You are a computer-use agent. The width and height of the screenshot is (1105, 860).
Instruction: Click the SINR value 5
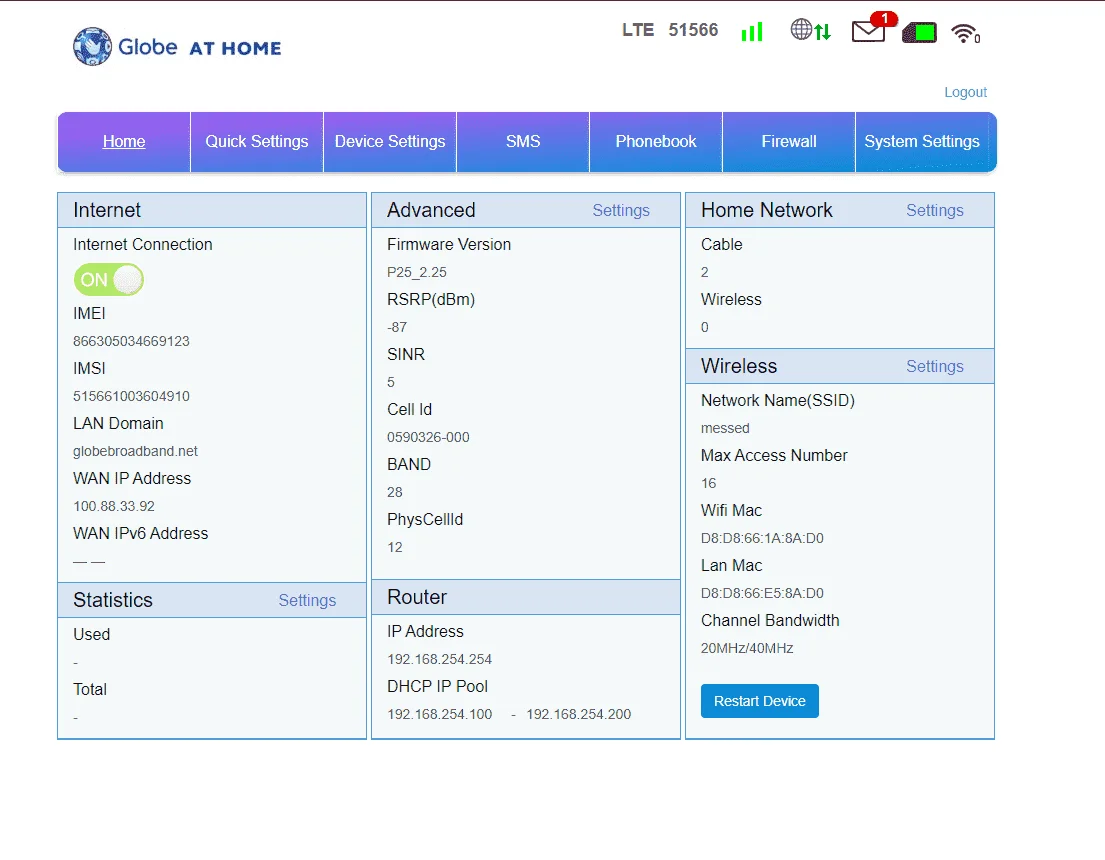pyautogui.click(x=391, y=382)
